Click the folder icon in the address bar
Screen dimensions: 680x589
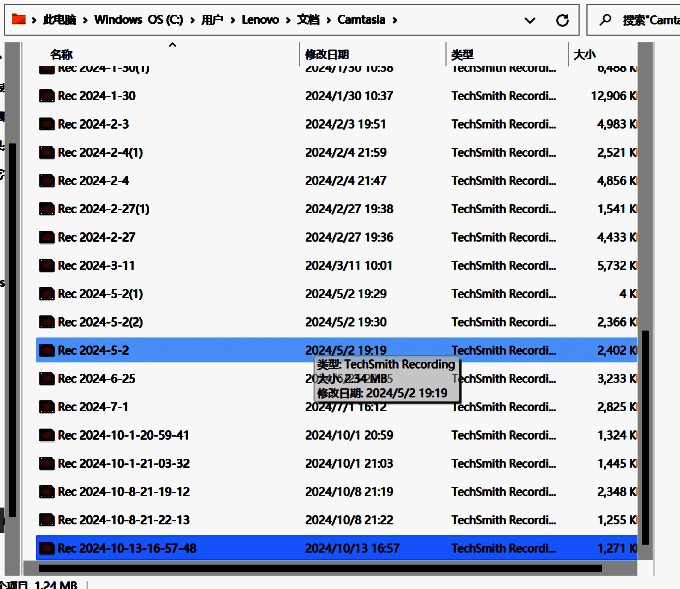(x=18, y=19)
